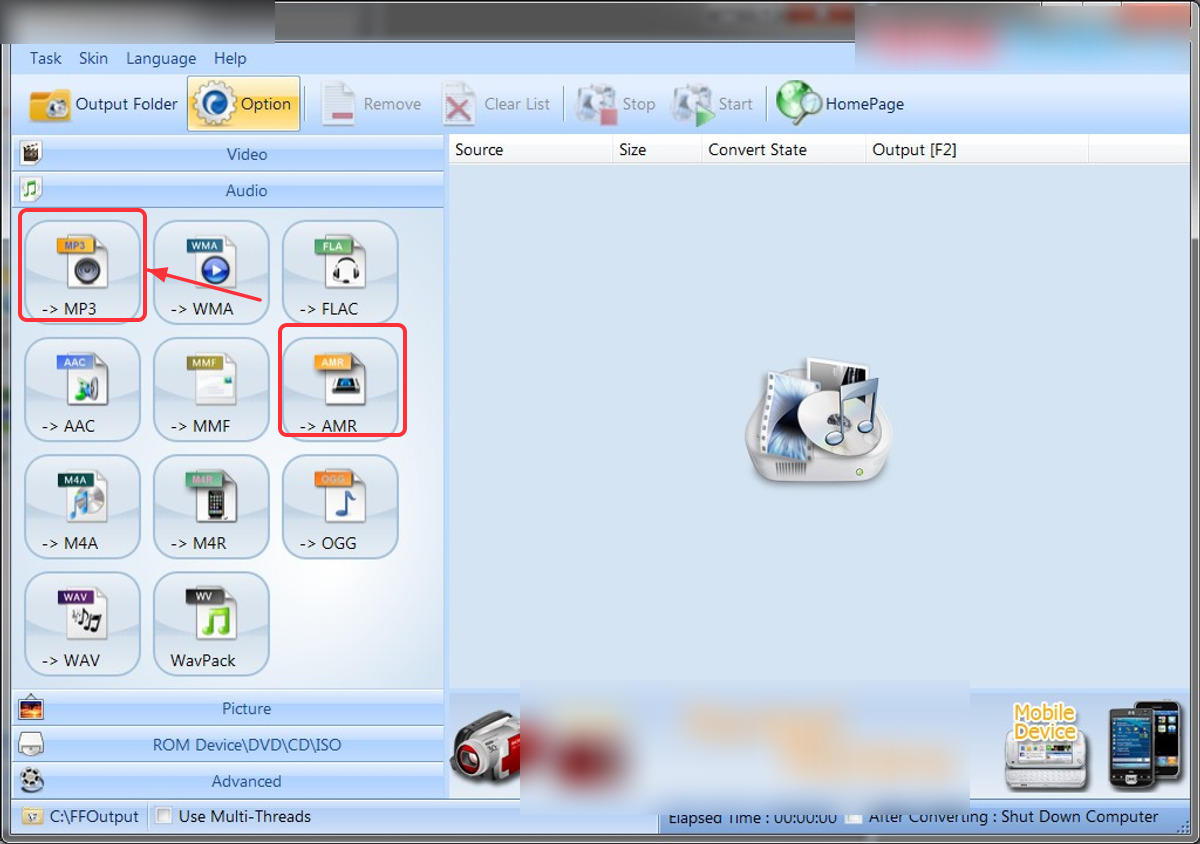
Task: Select the AMR audio format icon
Action: [340, 388]
